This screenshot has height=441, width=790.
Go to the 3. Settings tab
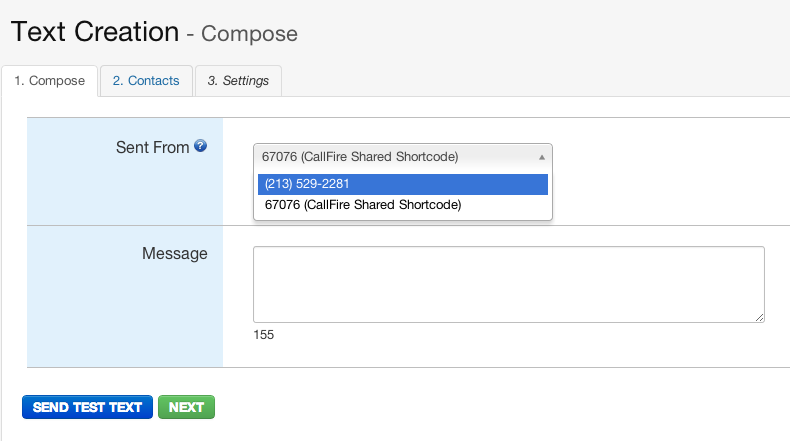point(238,81)
